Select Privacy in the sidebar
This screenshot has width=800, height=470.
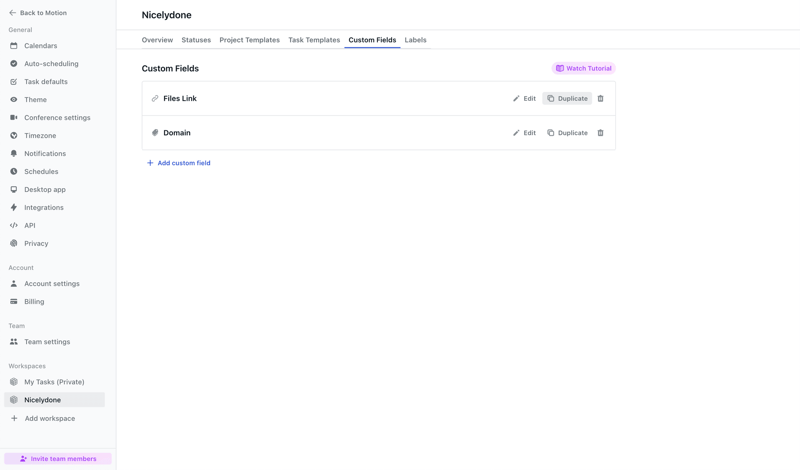36,243
